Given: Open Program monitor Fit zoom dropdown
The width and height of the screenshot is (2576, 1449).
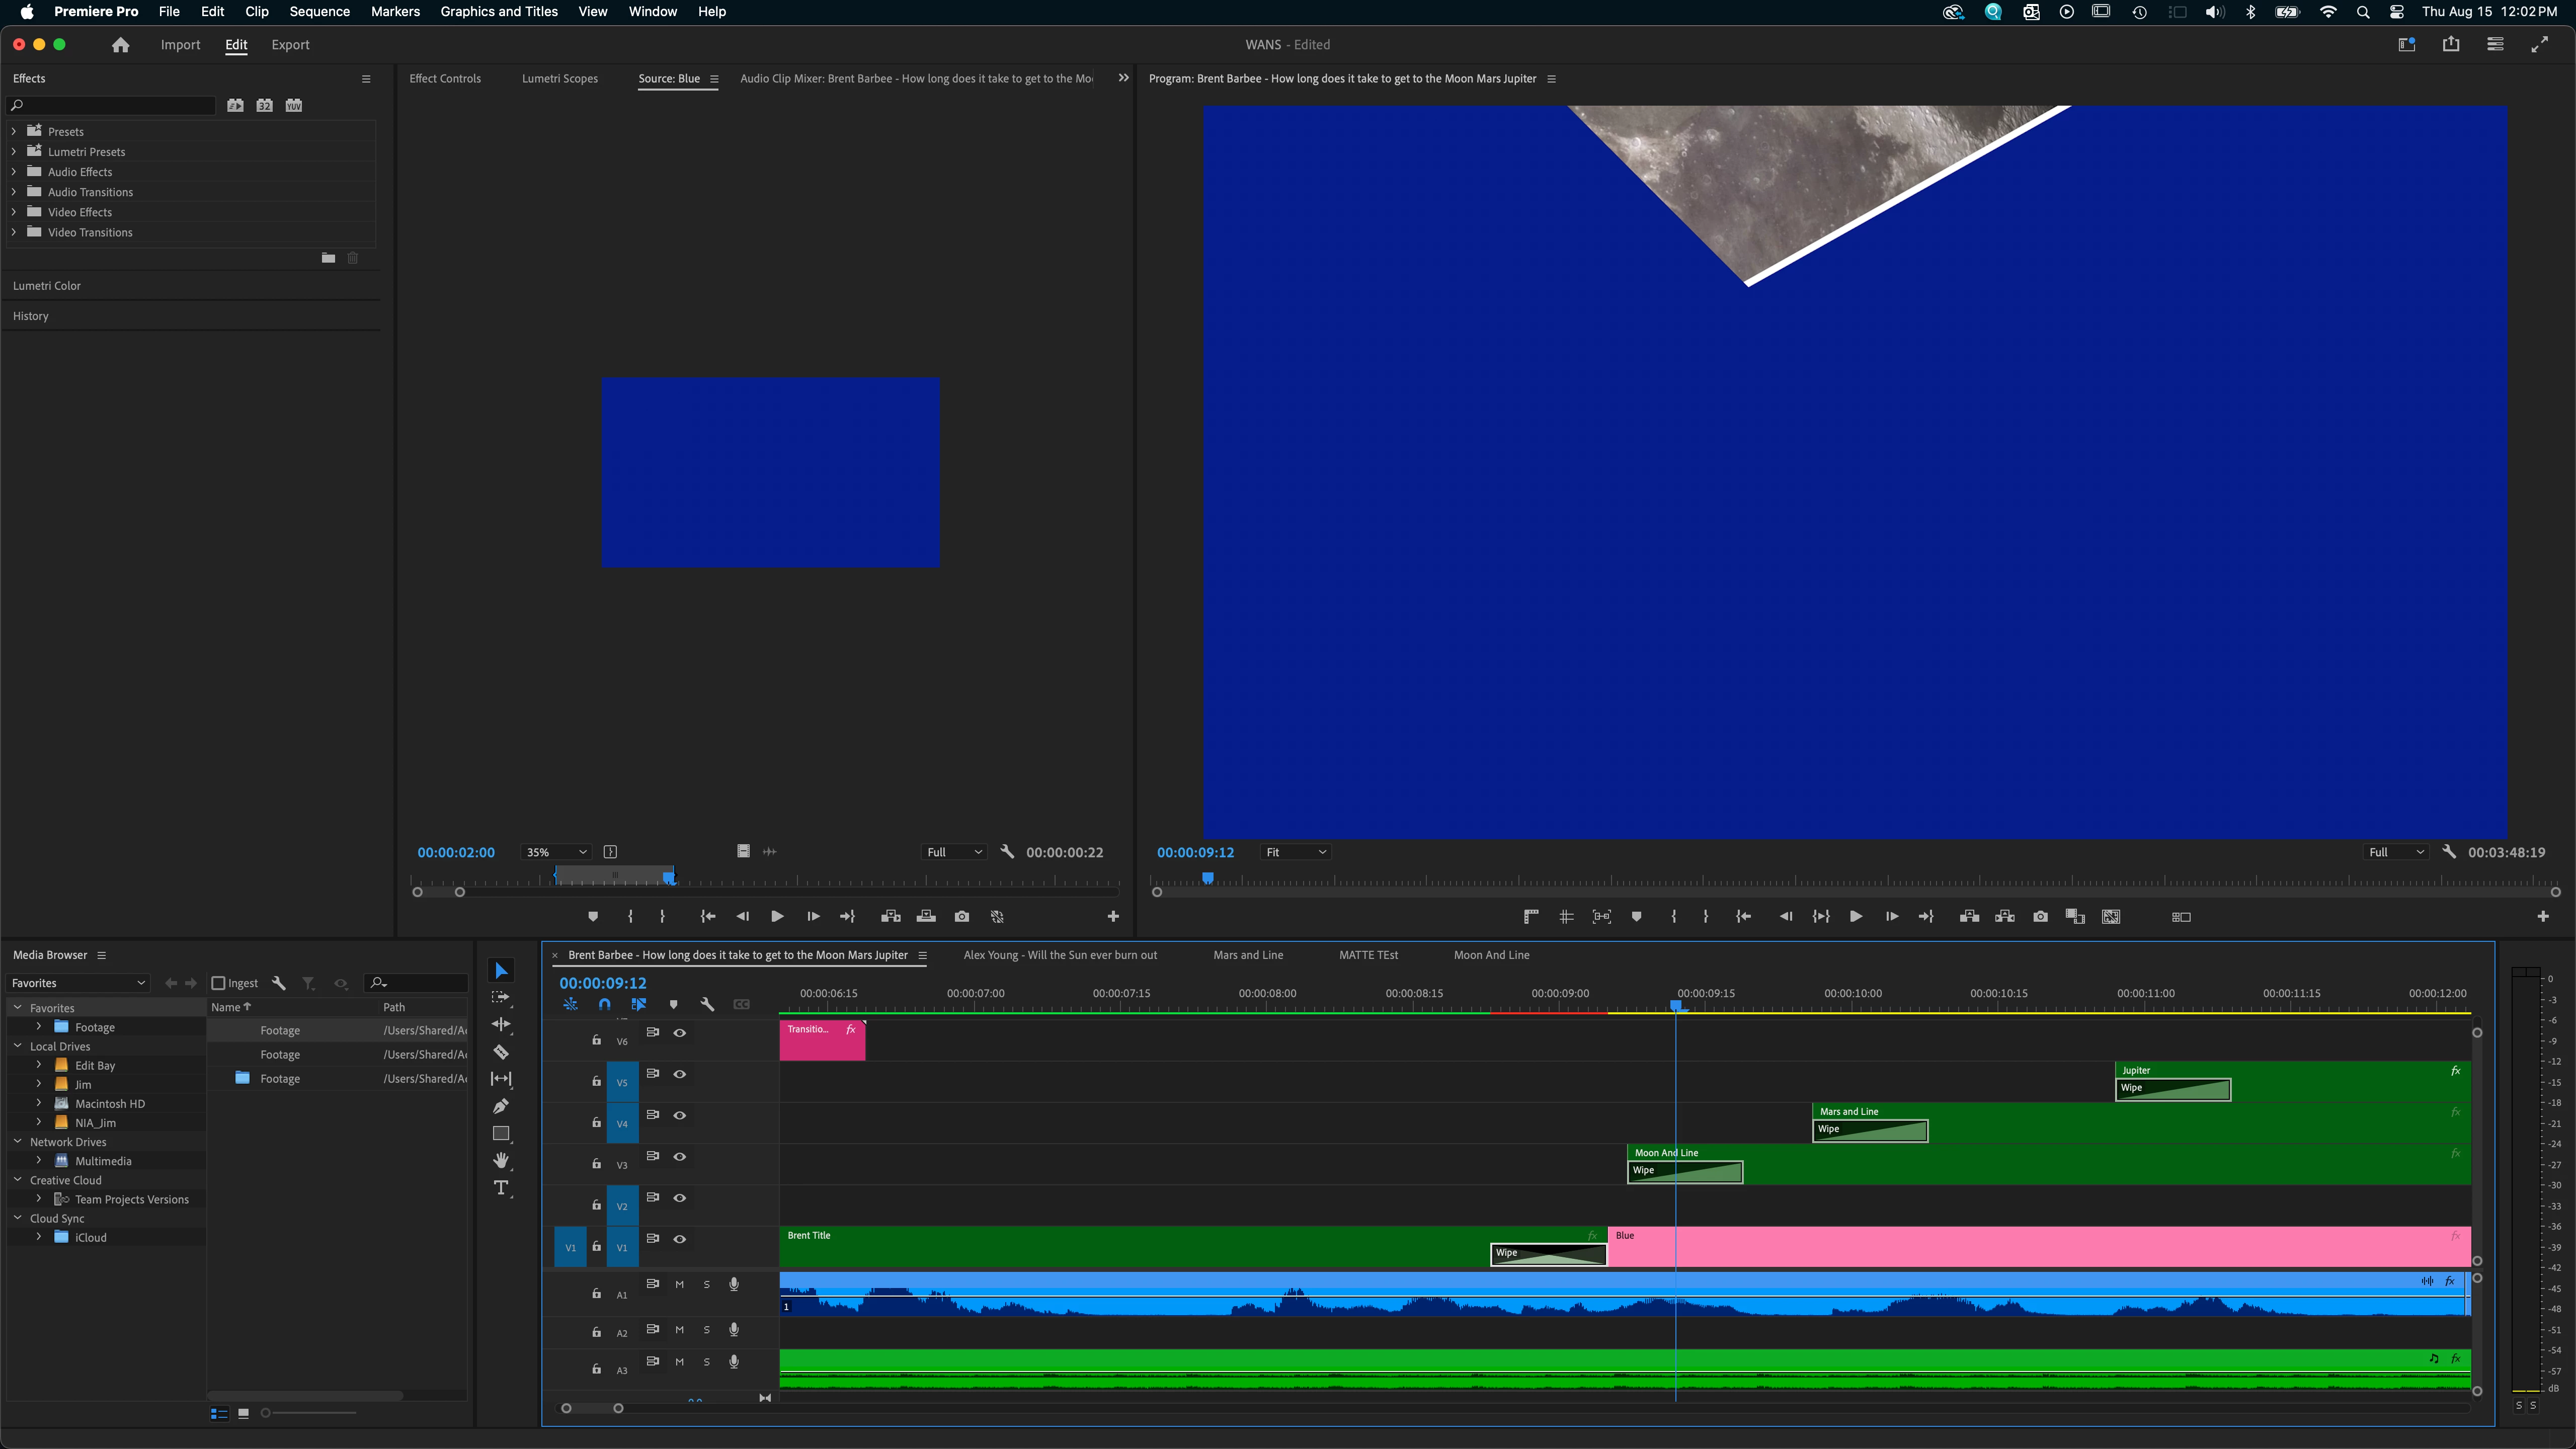Looking at the screenshot, I should (1295, 852).
